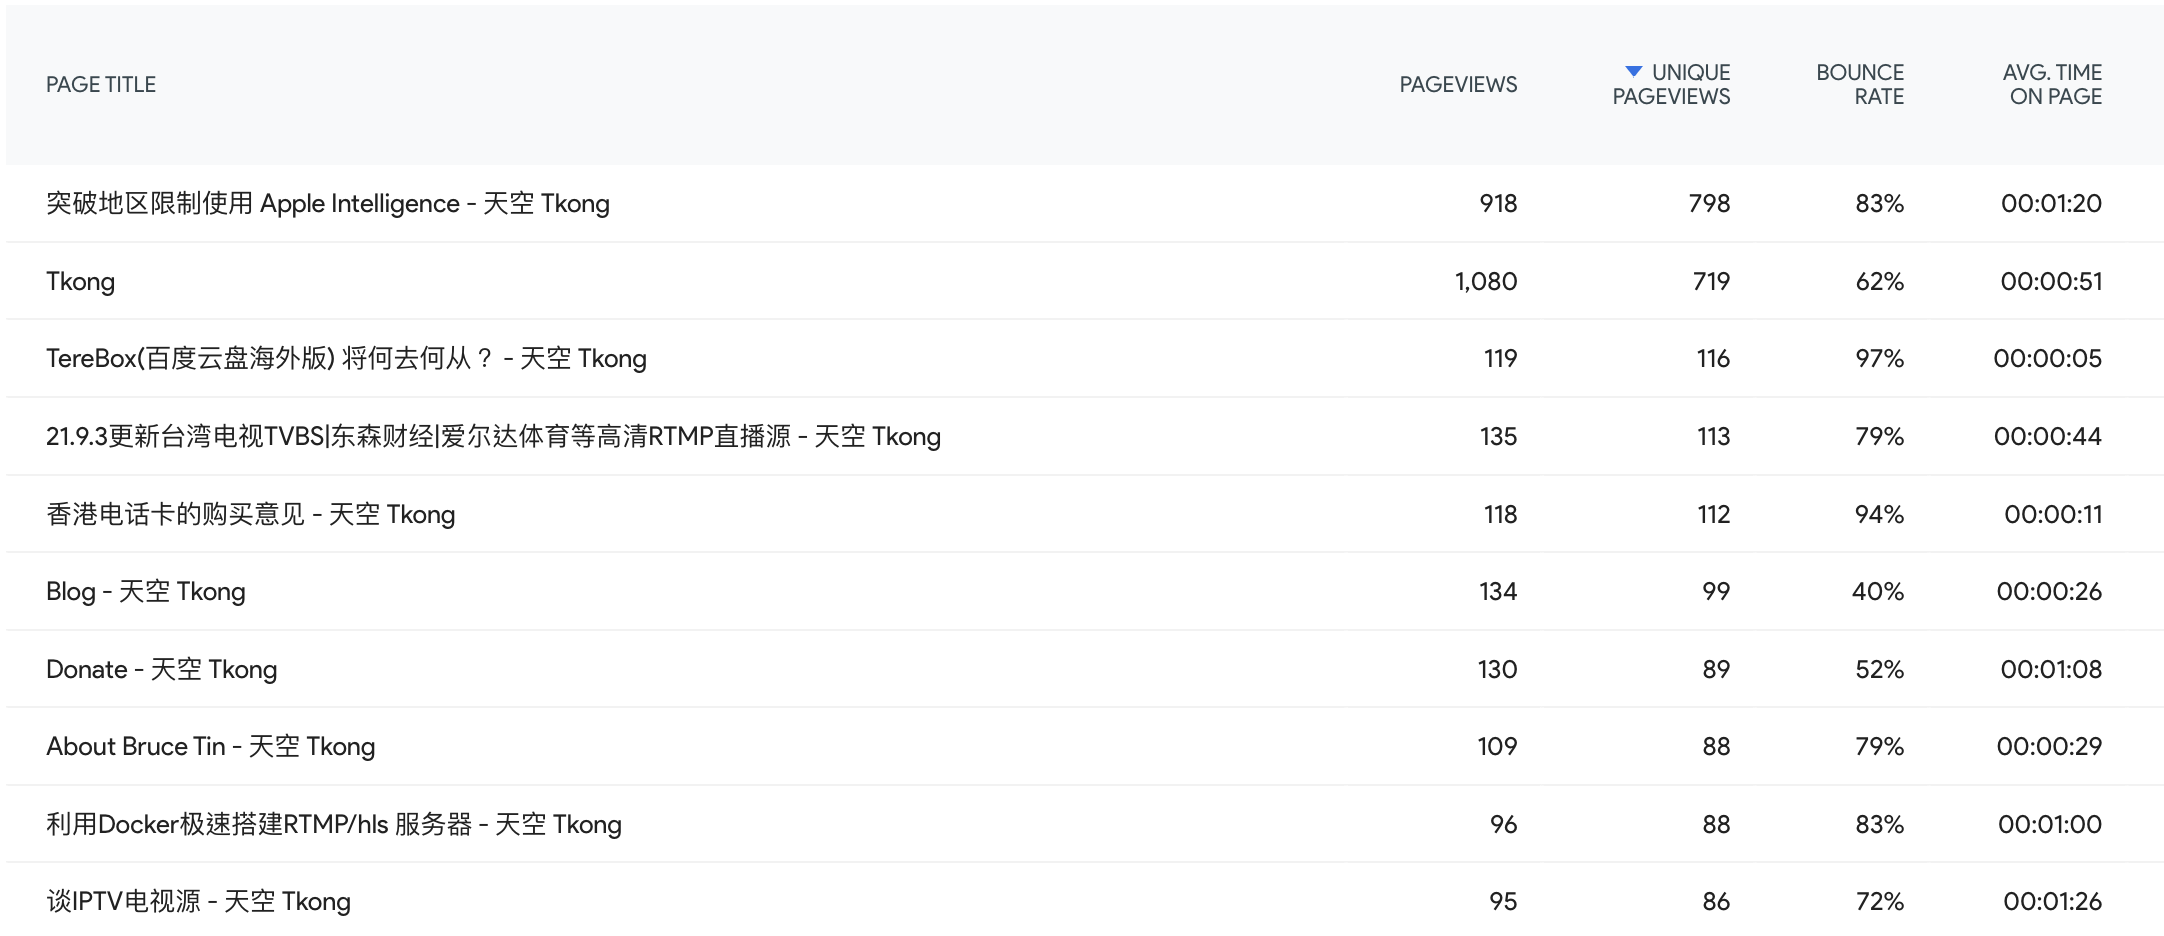Select the Docker RTMP/hls server row
Screen dimensions: 2164x936
point(334,825)
